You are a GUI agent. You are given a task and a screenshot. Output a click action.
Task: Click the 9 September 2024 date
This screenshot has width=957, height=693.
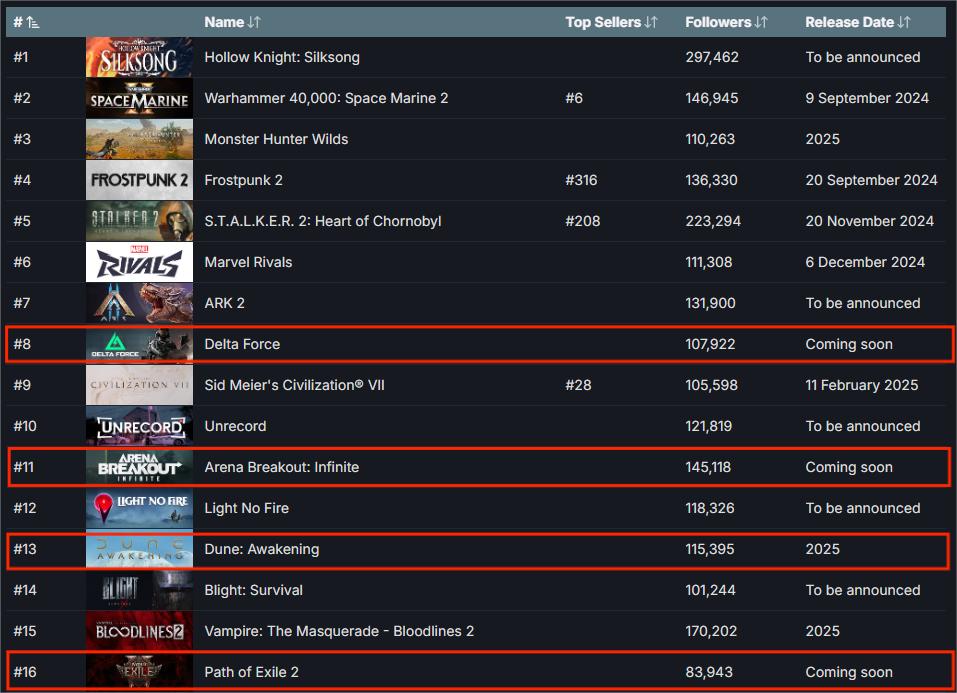(867, 98)
